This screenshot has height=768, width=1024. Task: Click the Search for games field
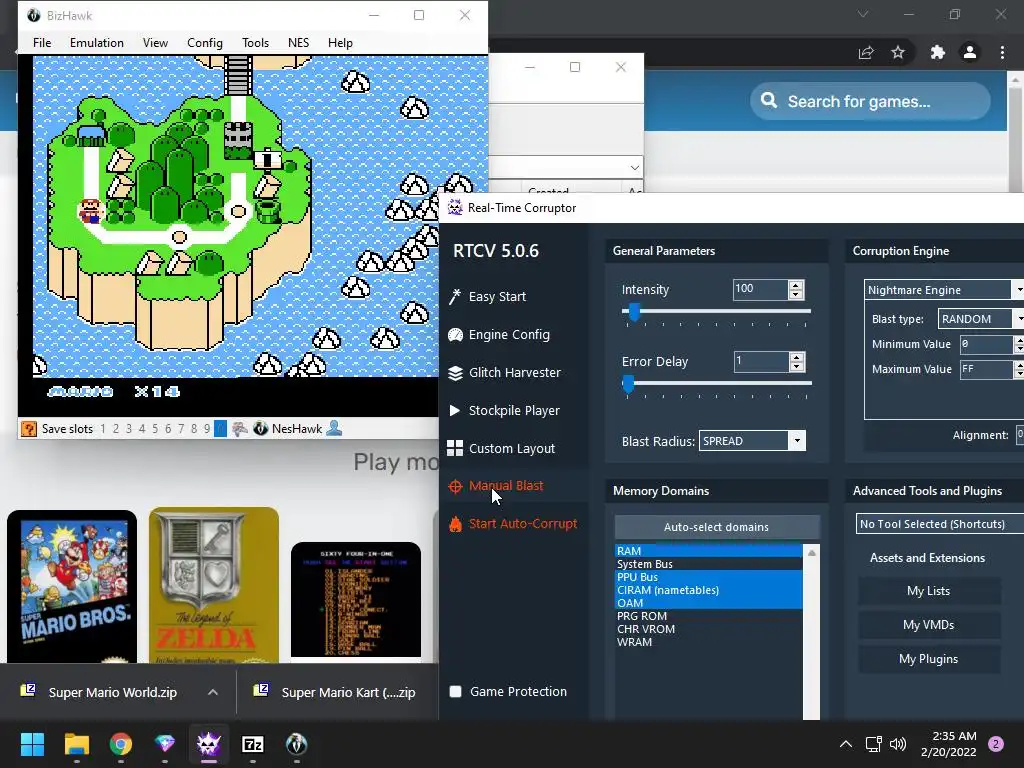point(870,101)
